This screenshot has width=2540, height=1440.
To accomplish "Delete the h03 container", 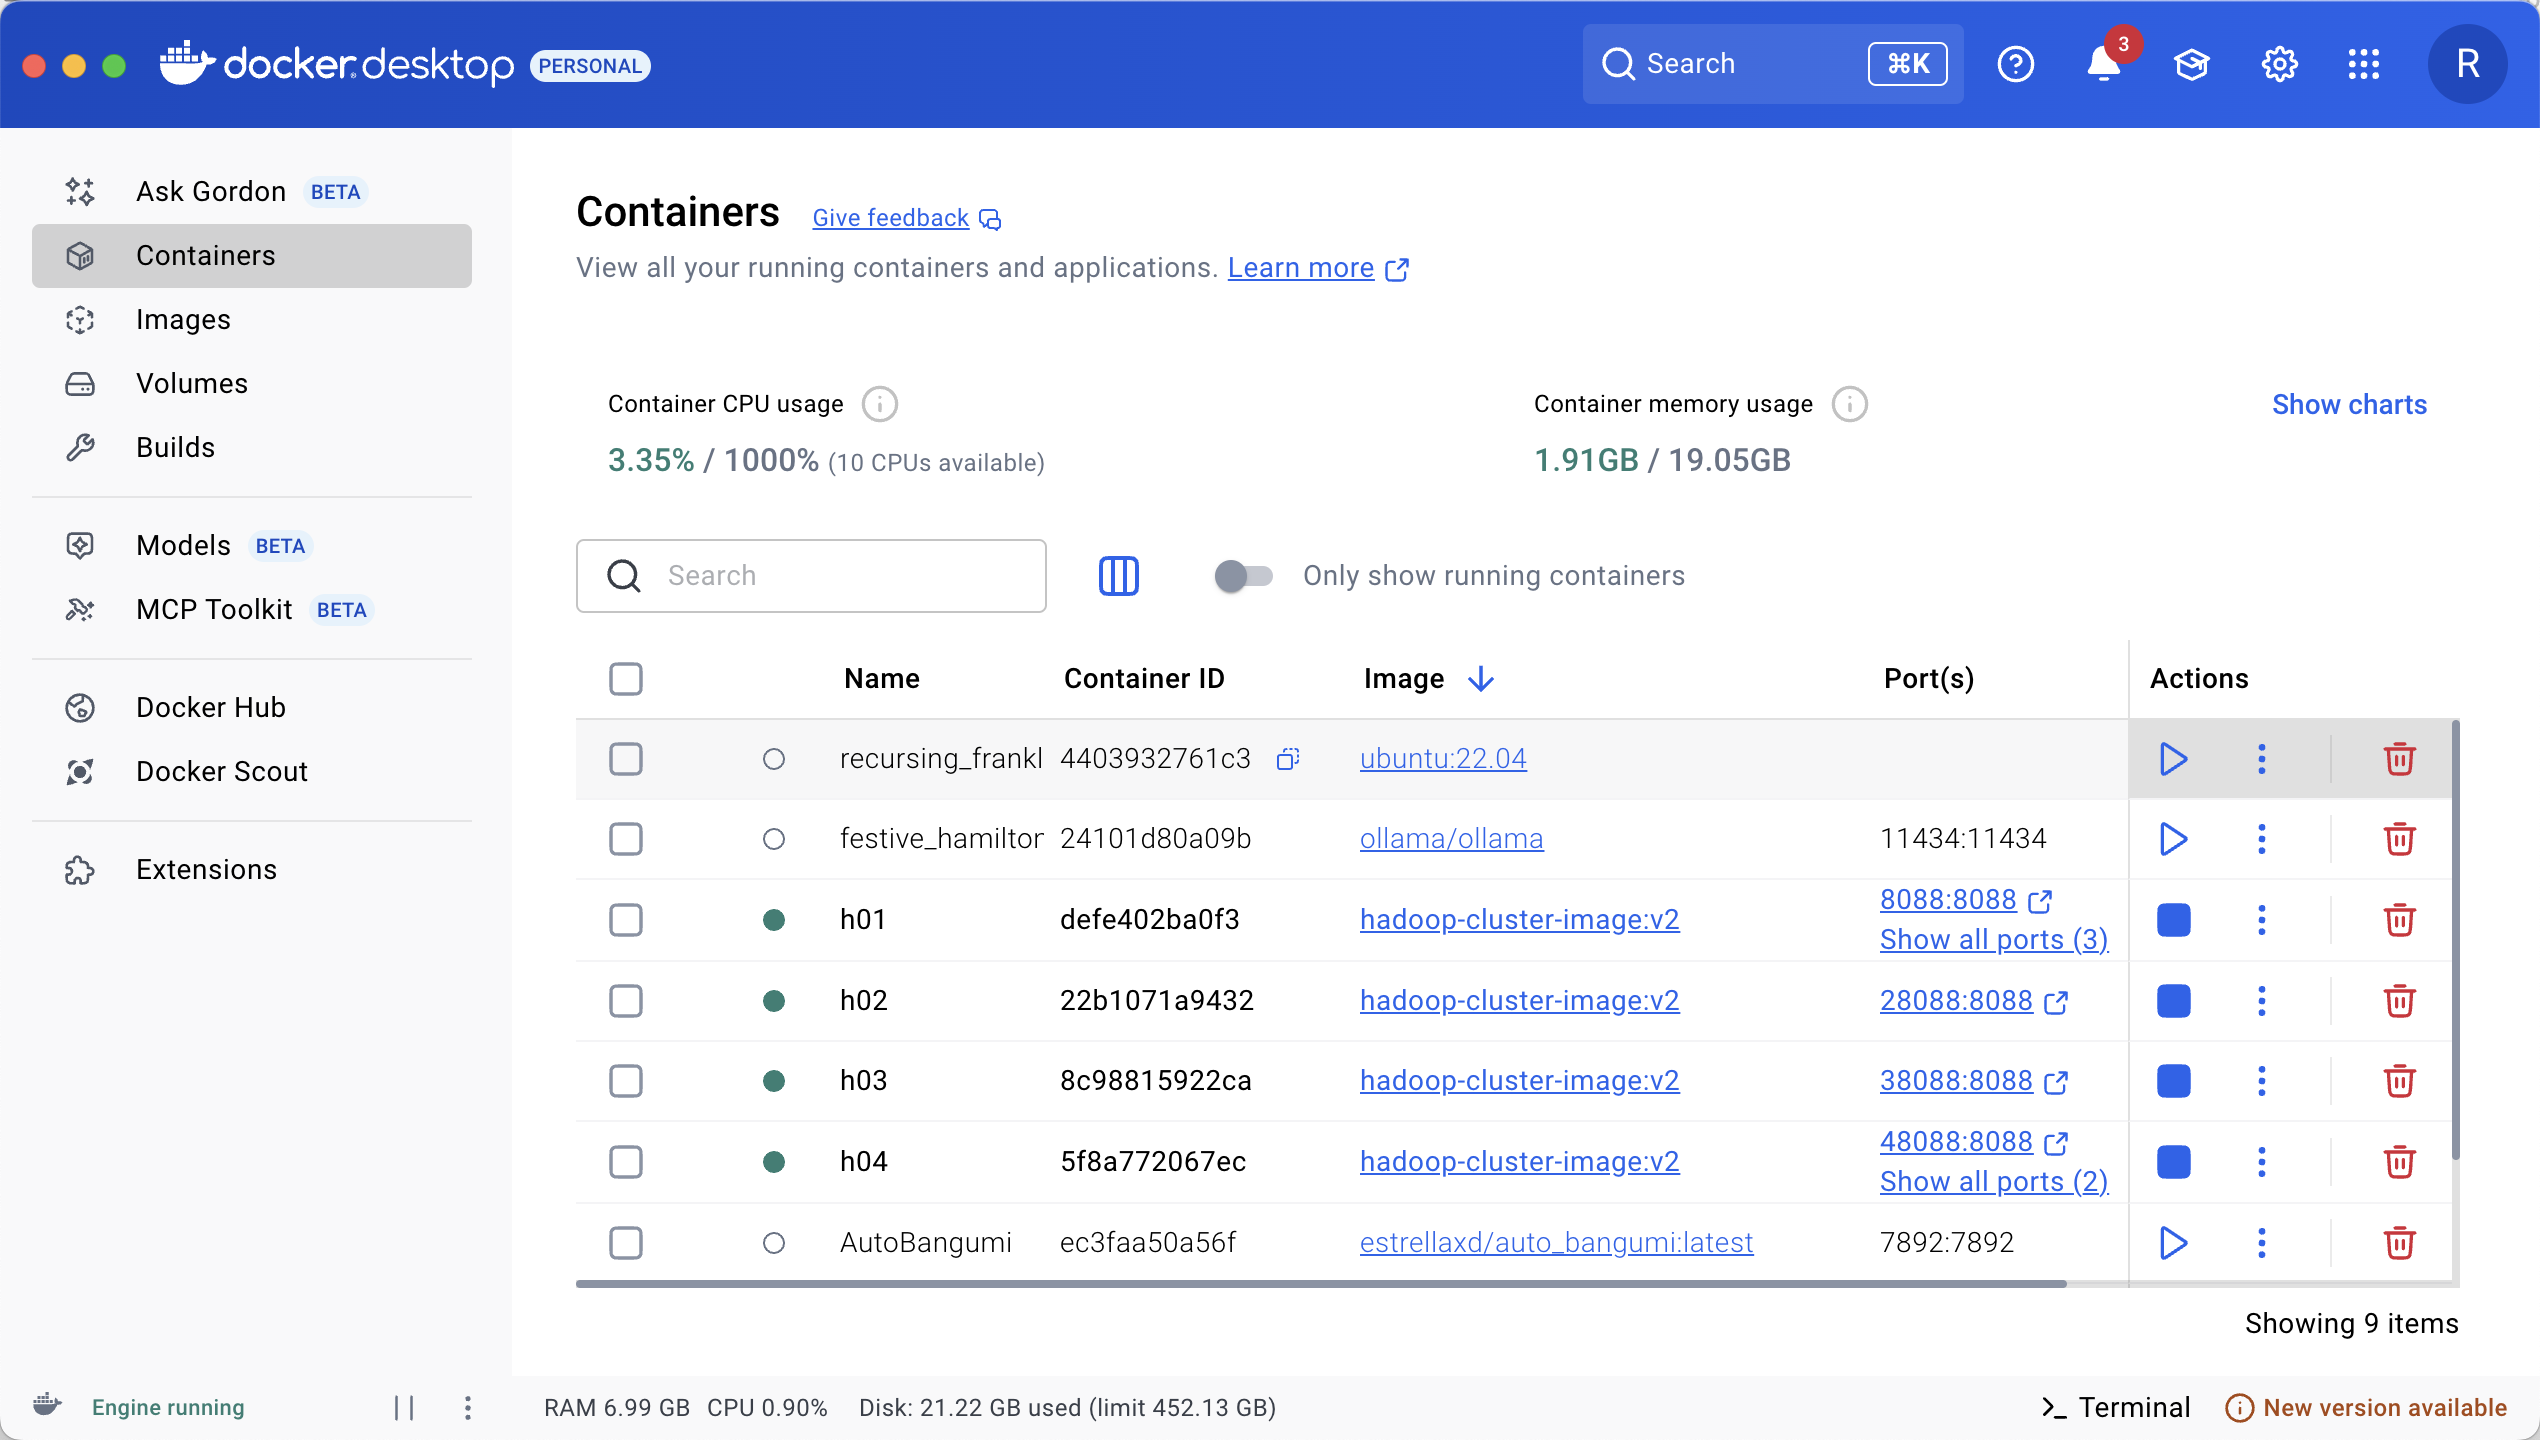I will pos(2399,1081).
